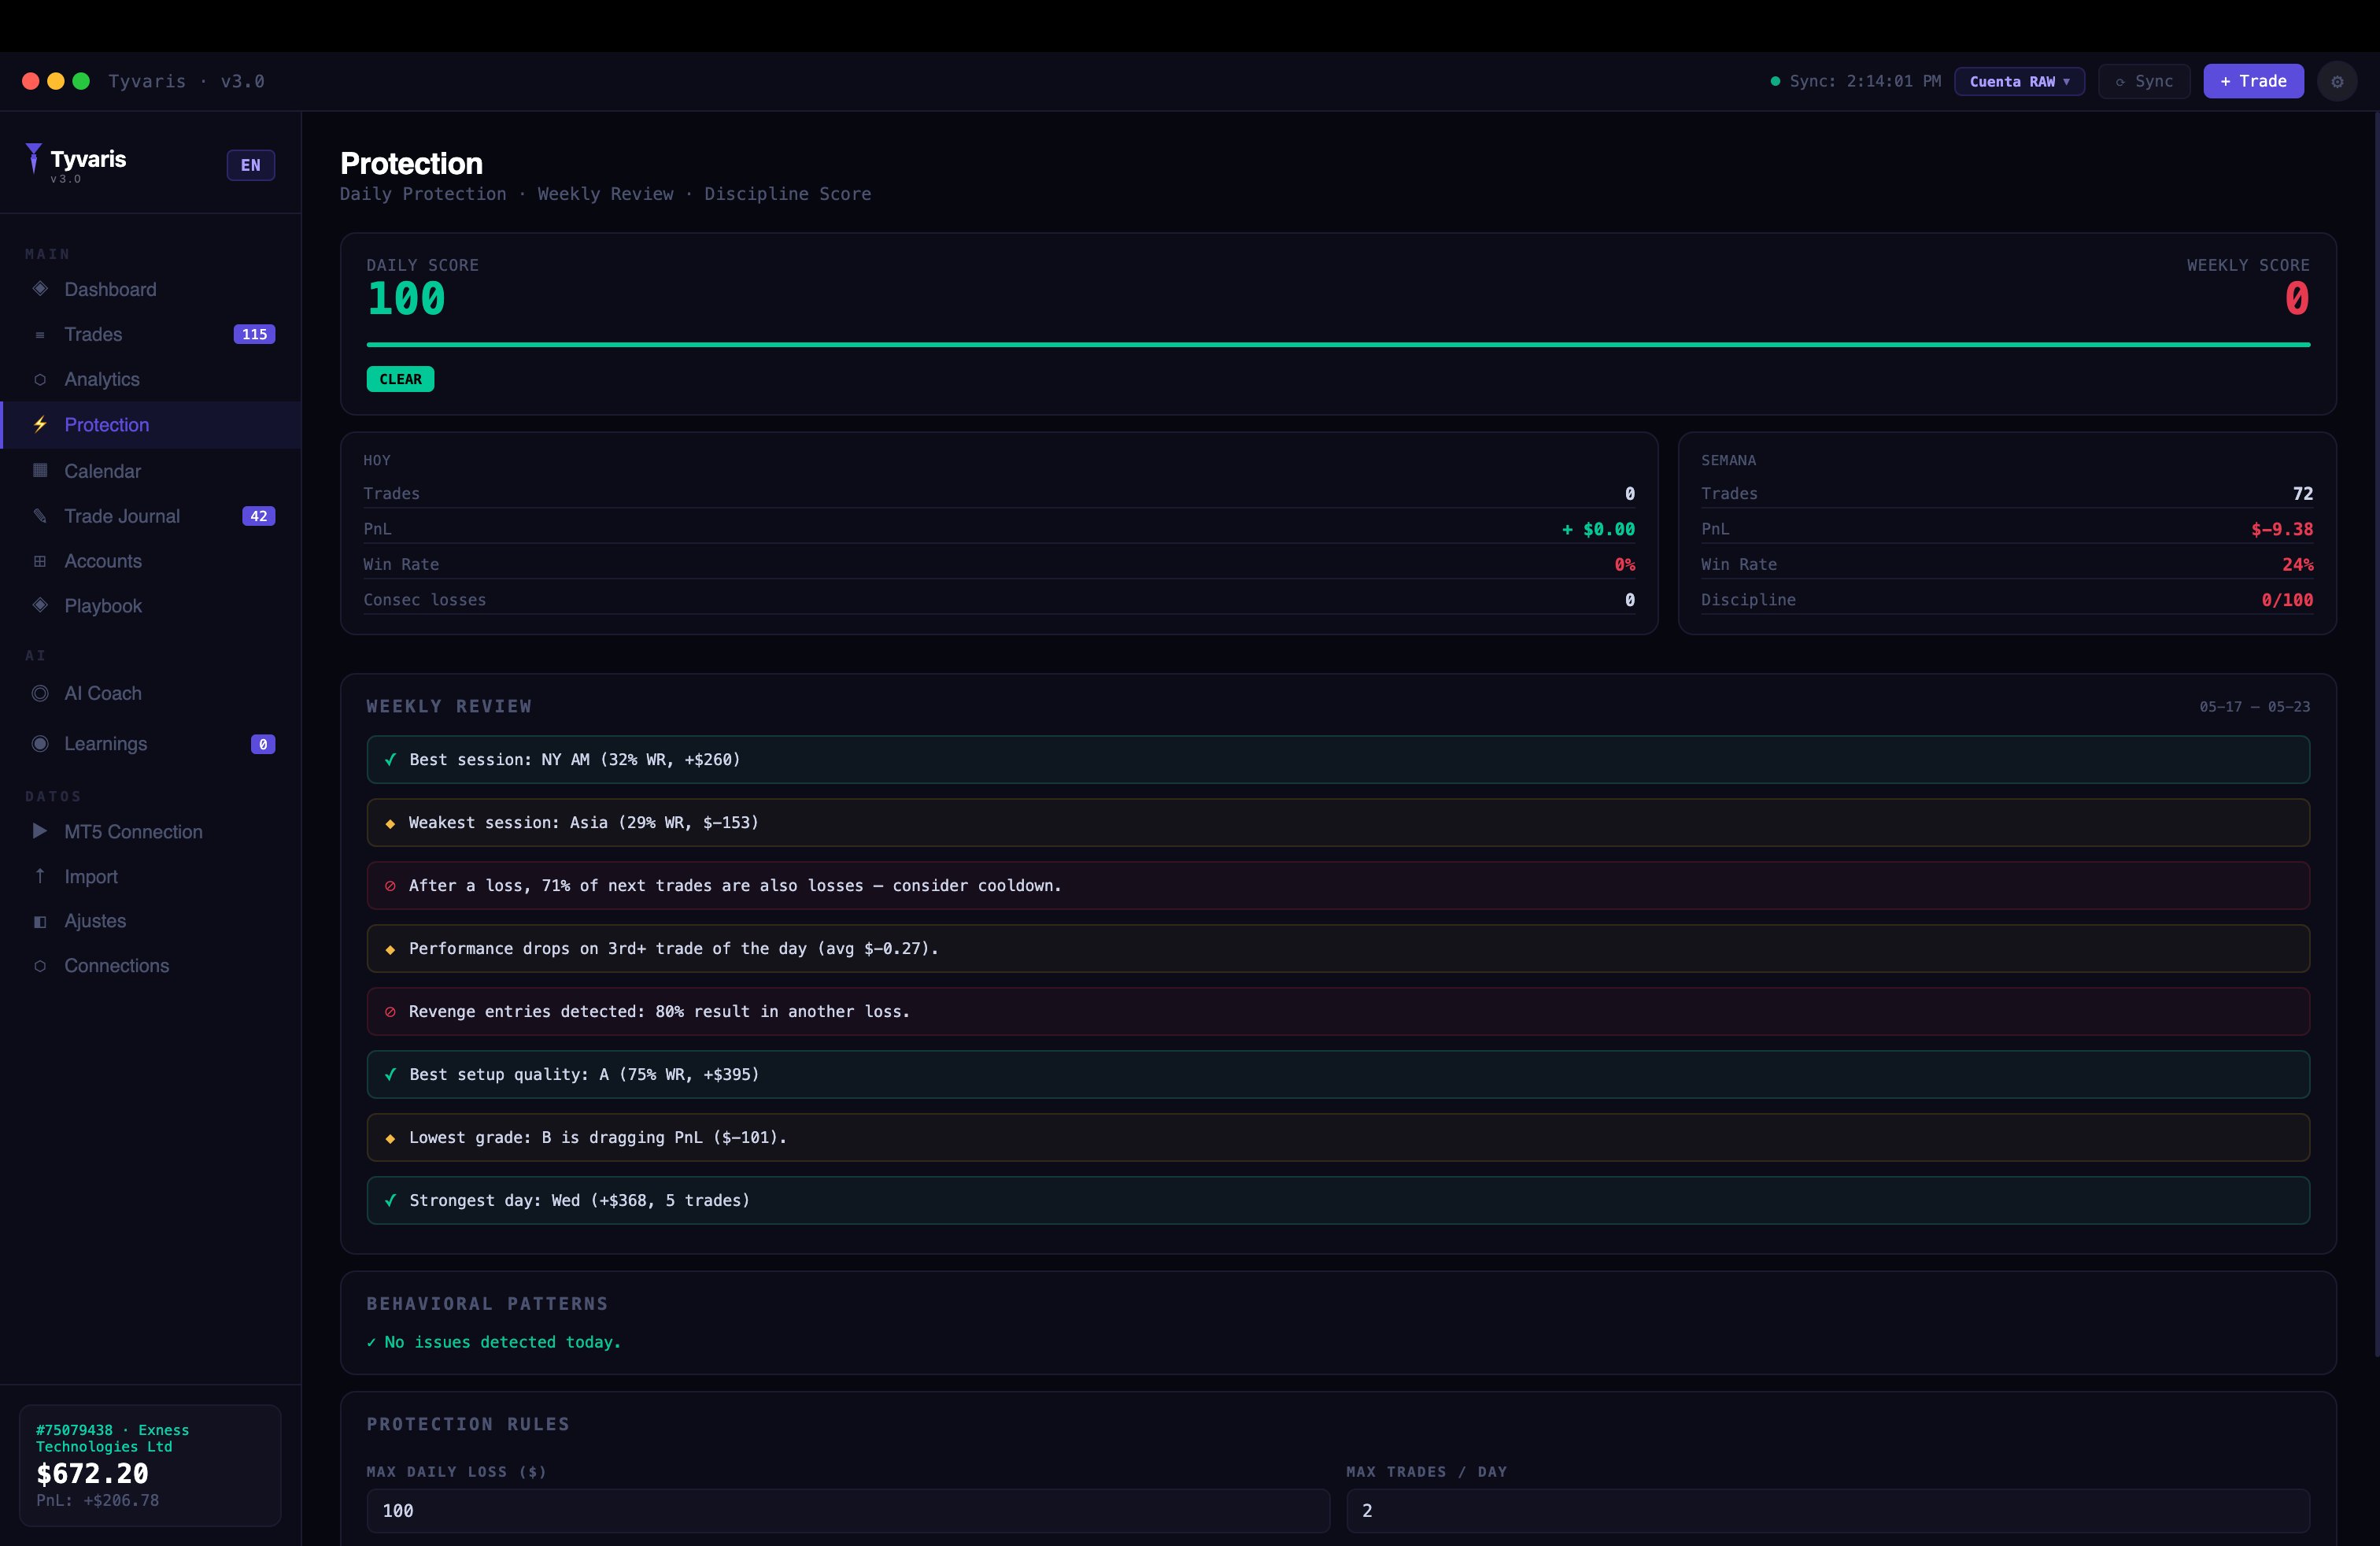Select Calendar in the sidebar
This screenshot has width=2380, height=1546.
click(x=150, y=471)
